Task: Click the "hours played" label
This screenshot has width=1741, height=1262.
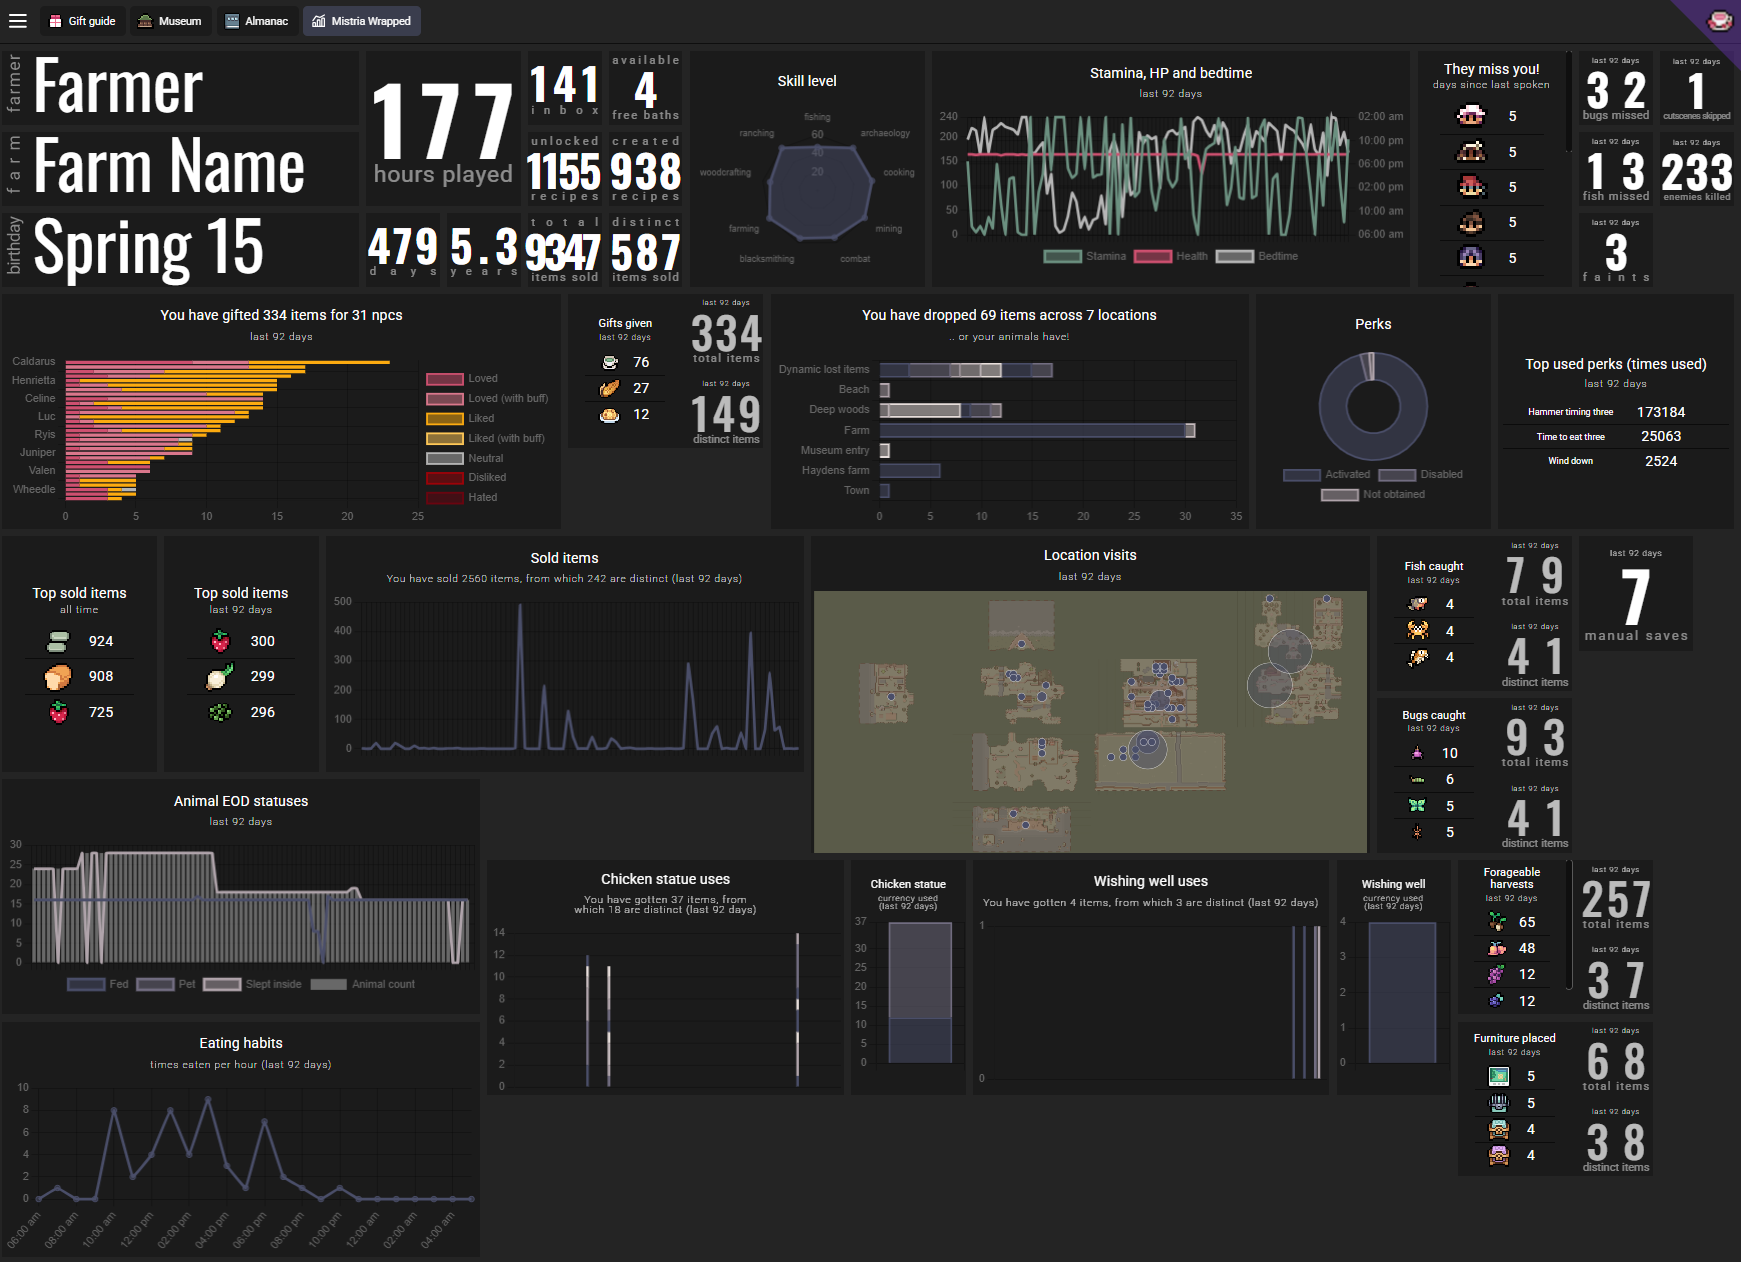Action: point(443,174)
